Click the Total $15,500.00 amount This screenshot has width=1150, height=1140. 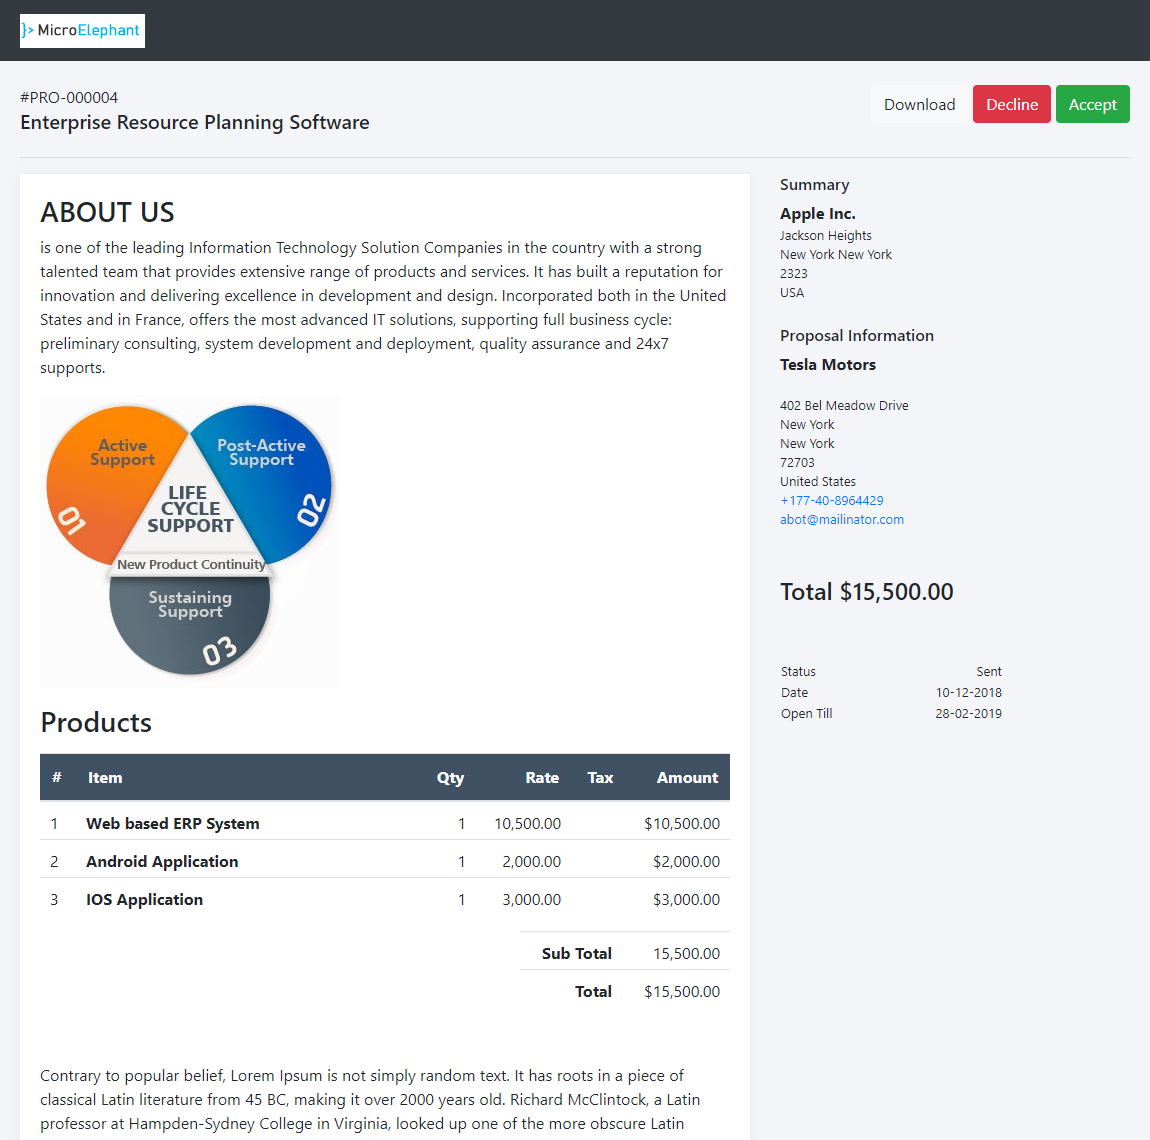(x=866, y=592)
